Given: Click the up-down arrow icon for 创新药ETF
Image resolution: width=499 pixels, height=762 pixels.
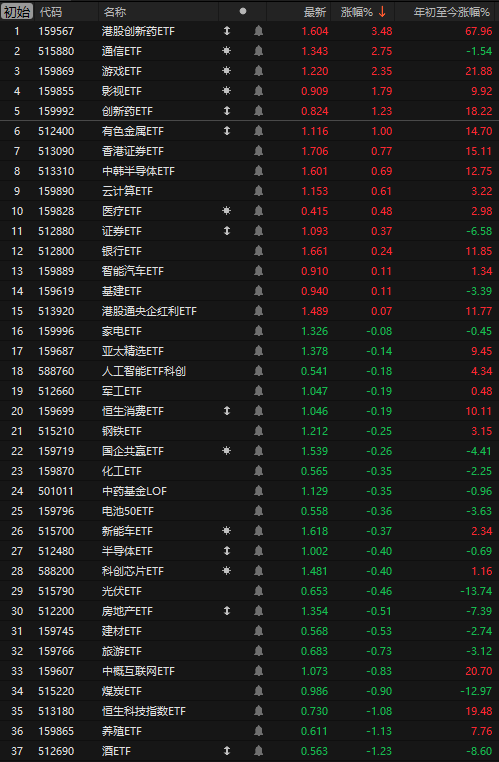Looking at the screenshot, I should click(226, 111).
